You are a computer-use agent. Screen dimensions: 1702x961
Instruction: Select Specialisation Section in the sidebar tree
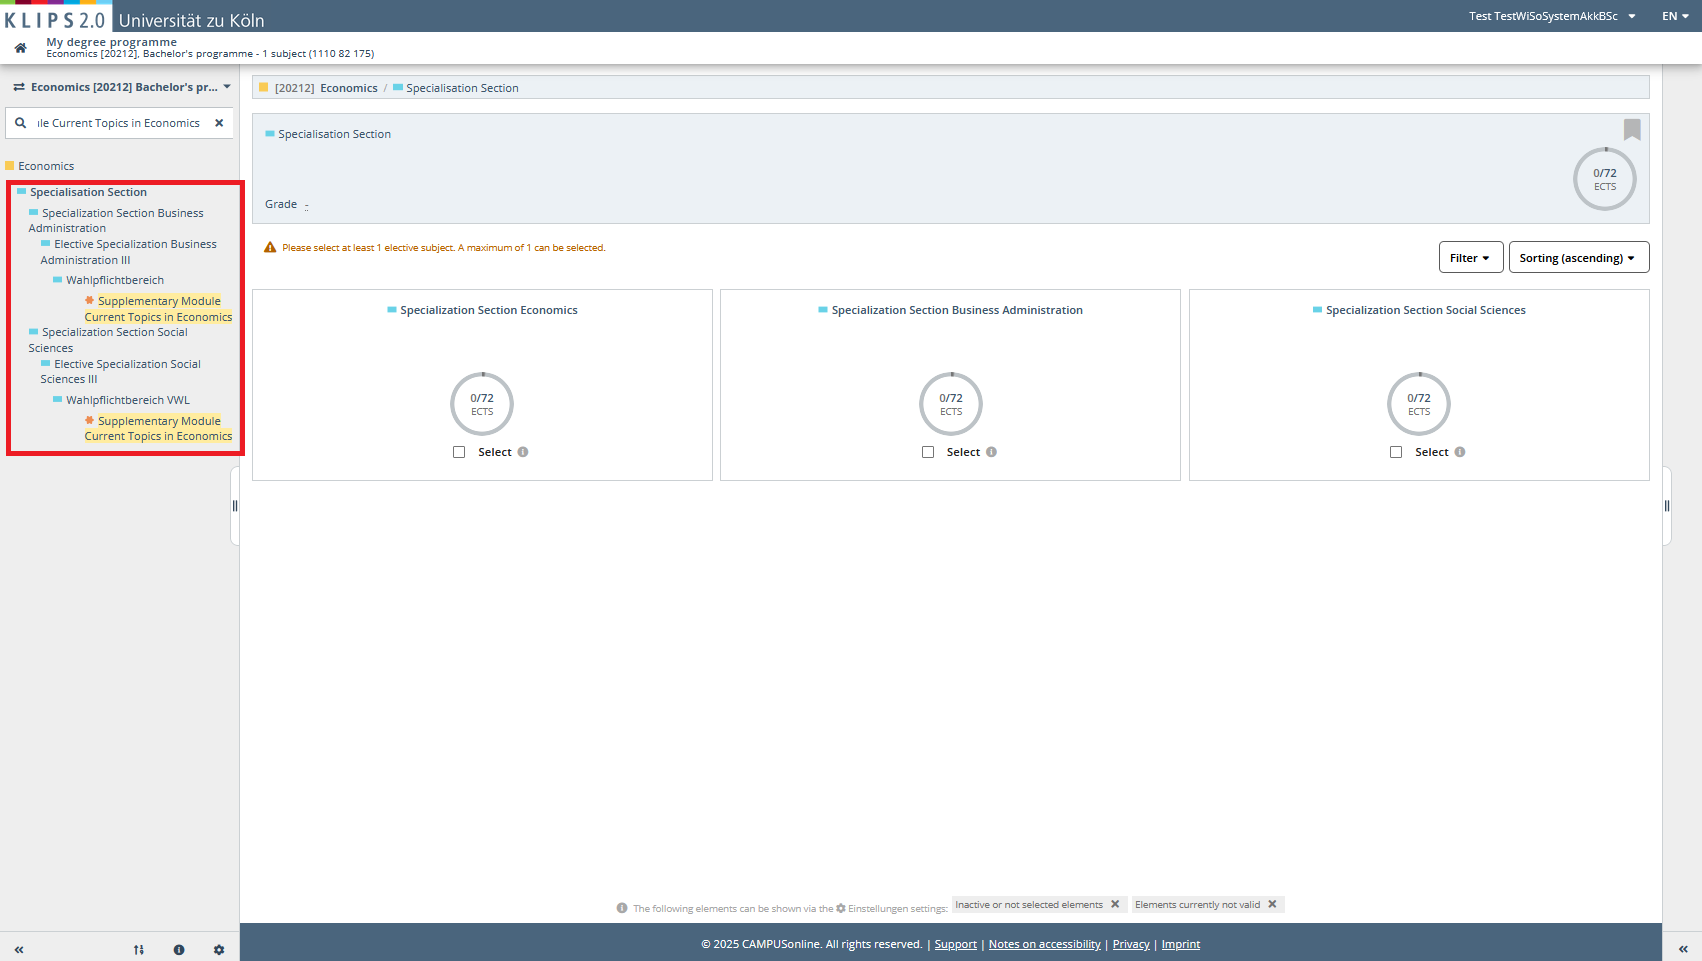pyautogui.click(x=88, y=192)
